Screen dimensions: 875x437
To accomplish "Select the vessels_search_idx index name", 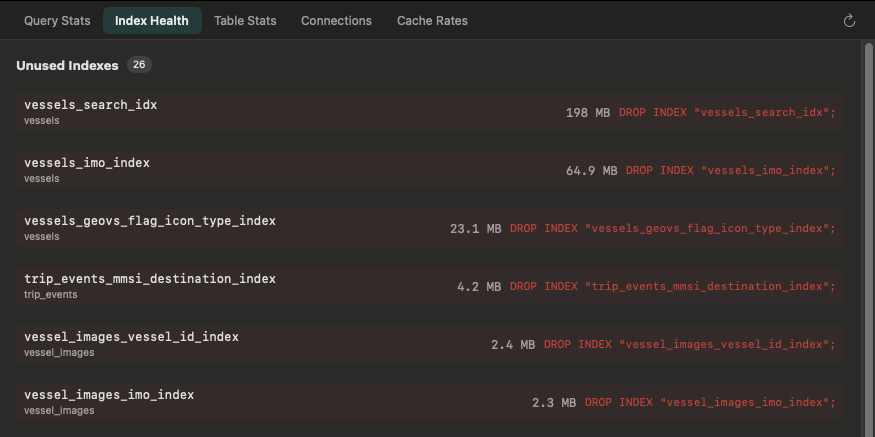I will (x=90, y=105).
